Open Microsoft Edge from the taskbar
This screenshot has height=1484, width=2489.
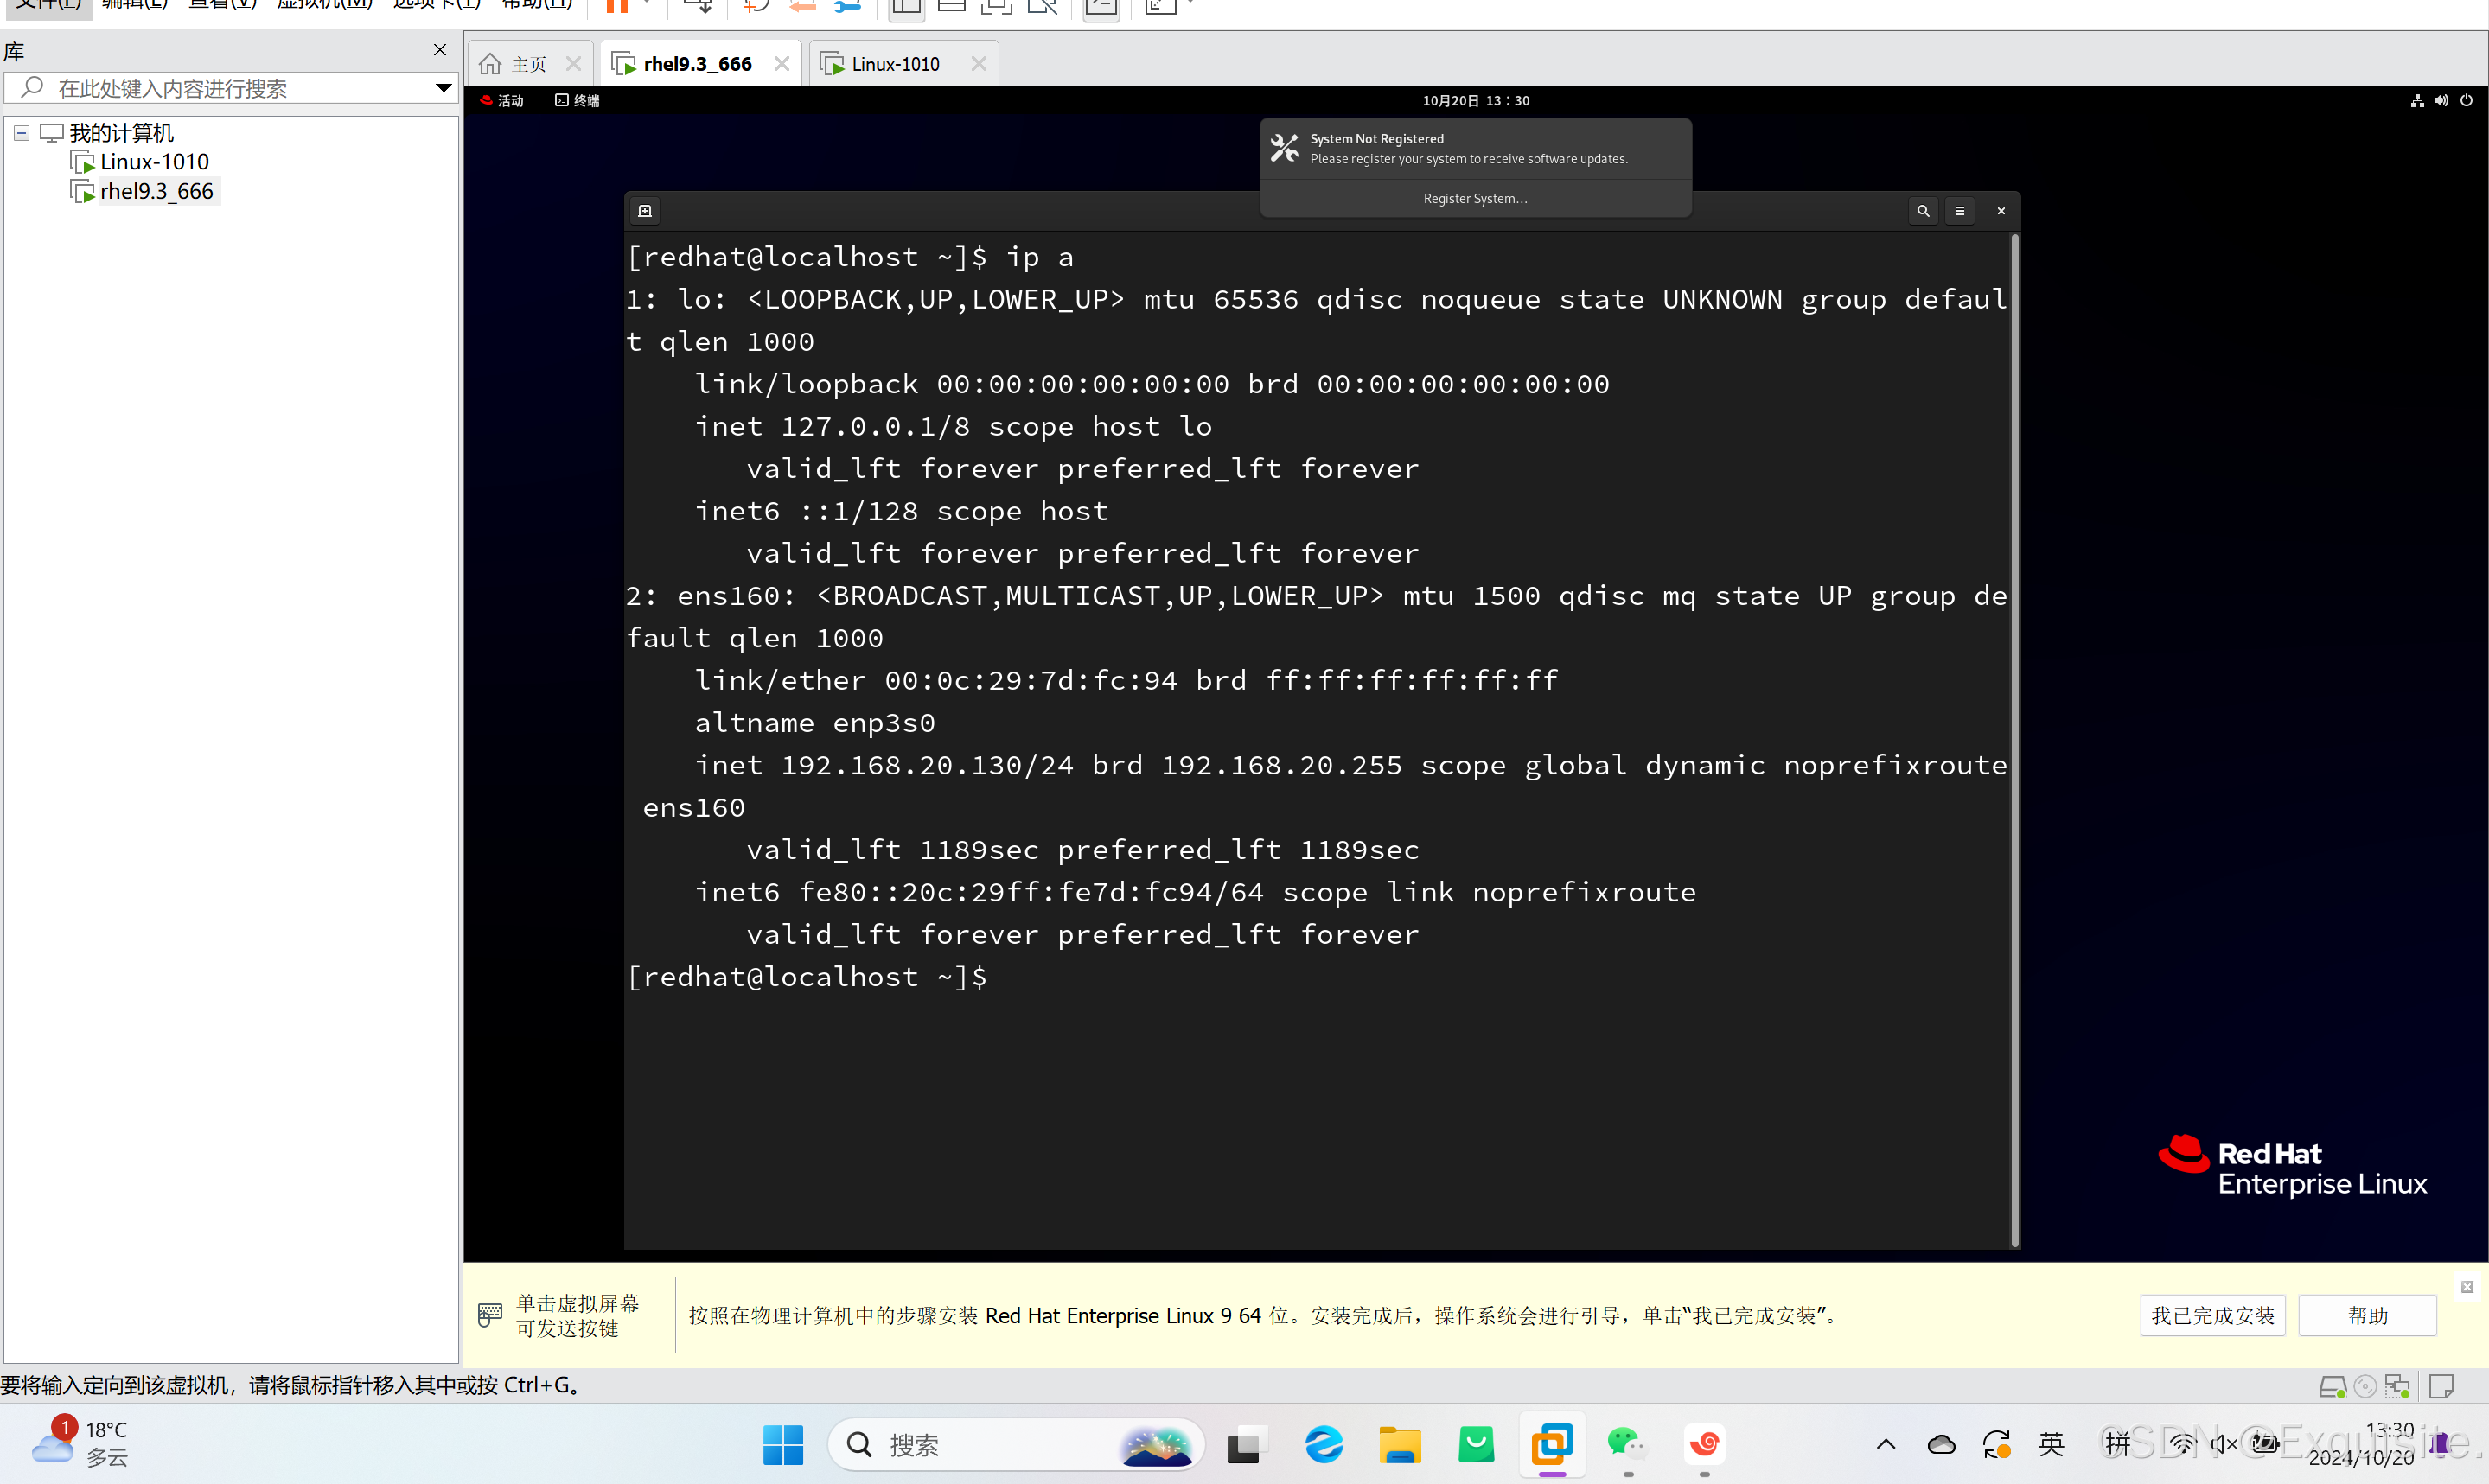pyautogui.click(x=1324, y=1444)
